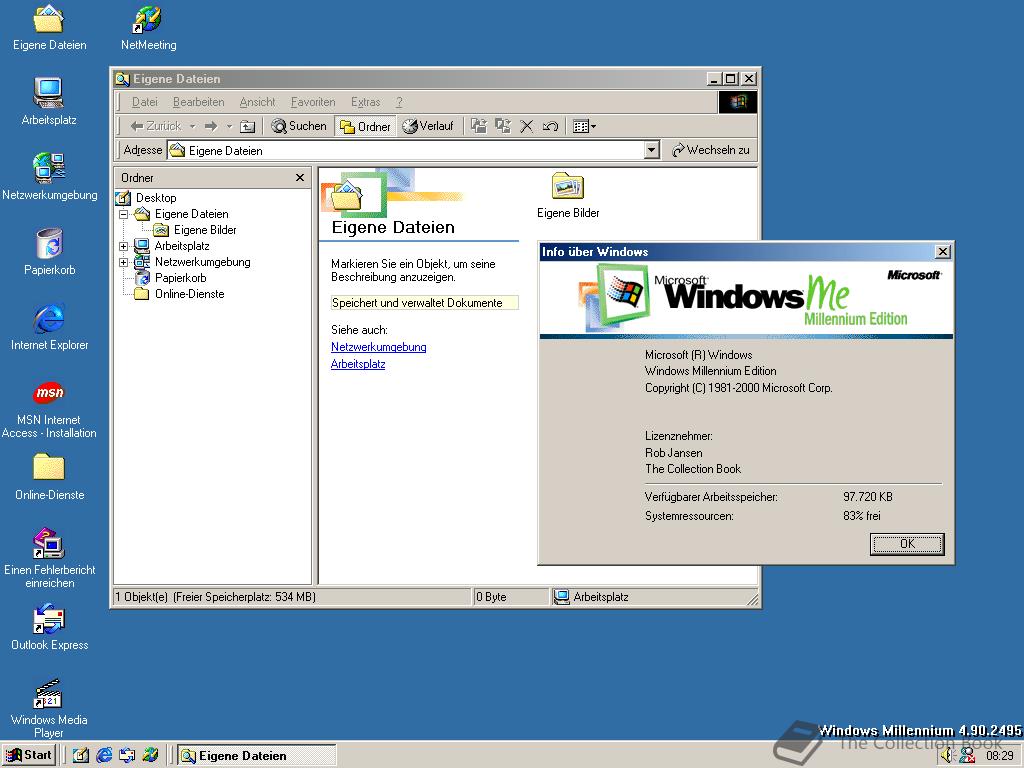The width and height of the screenshot is (1024, 768).
Task: Close the Ordner pane
Action: [300, 178]
